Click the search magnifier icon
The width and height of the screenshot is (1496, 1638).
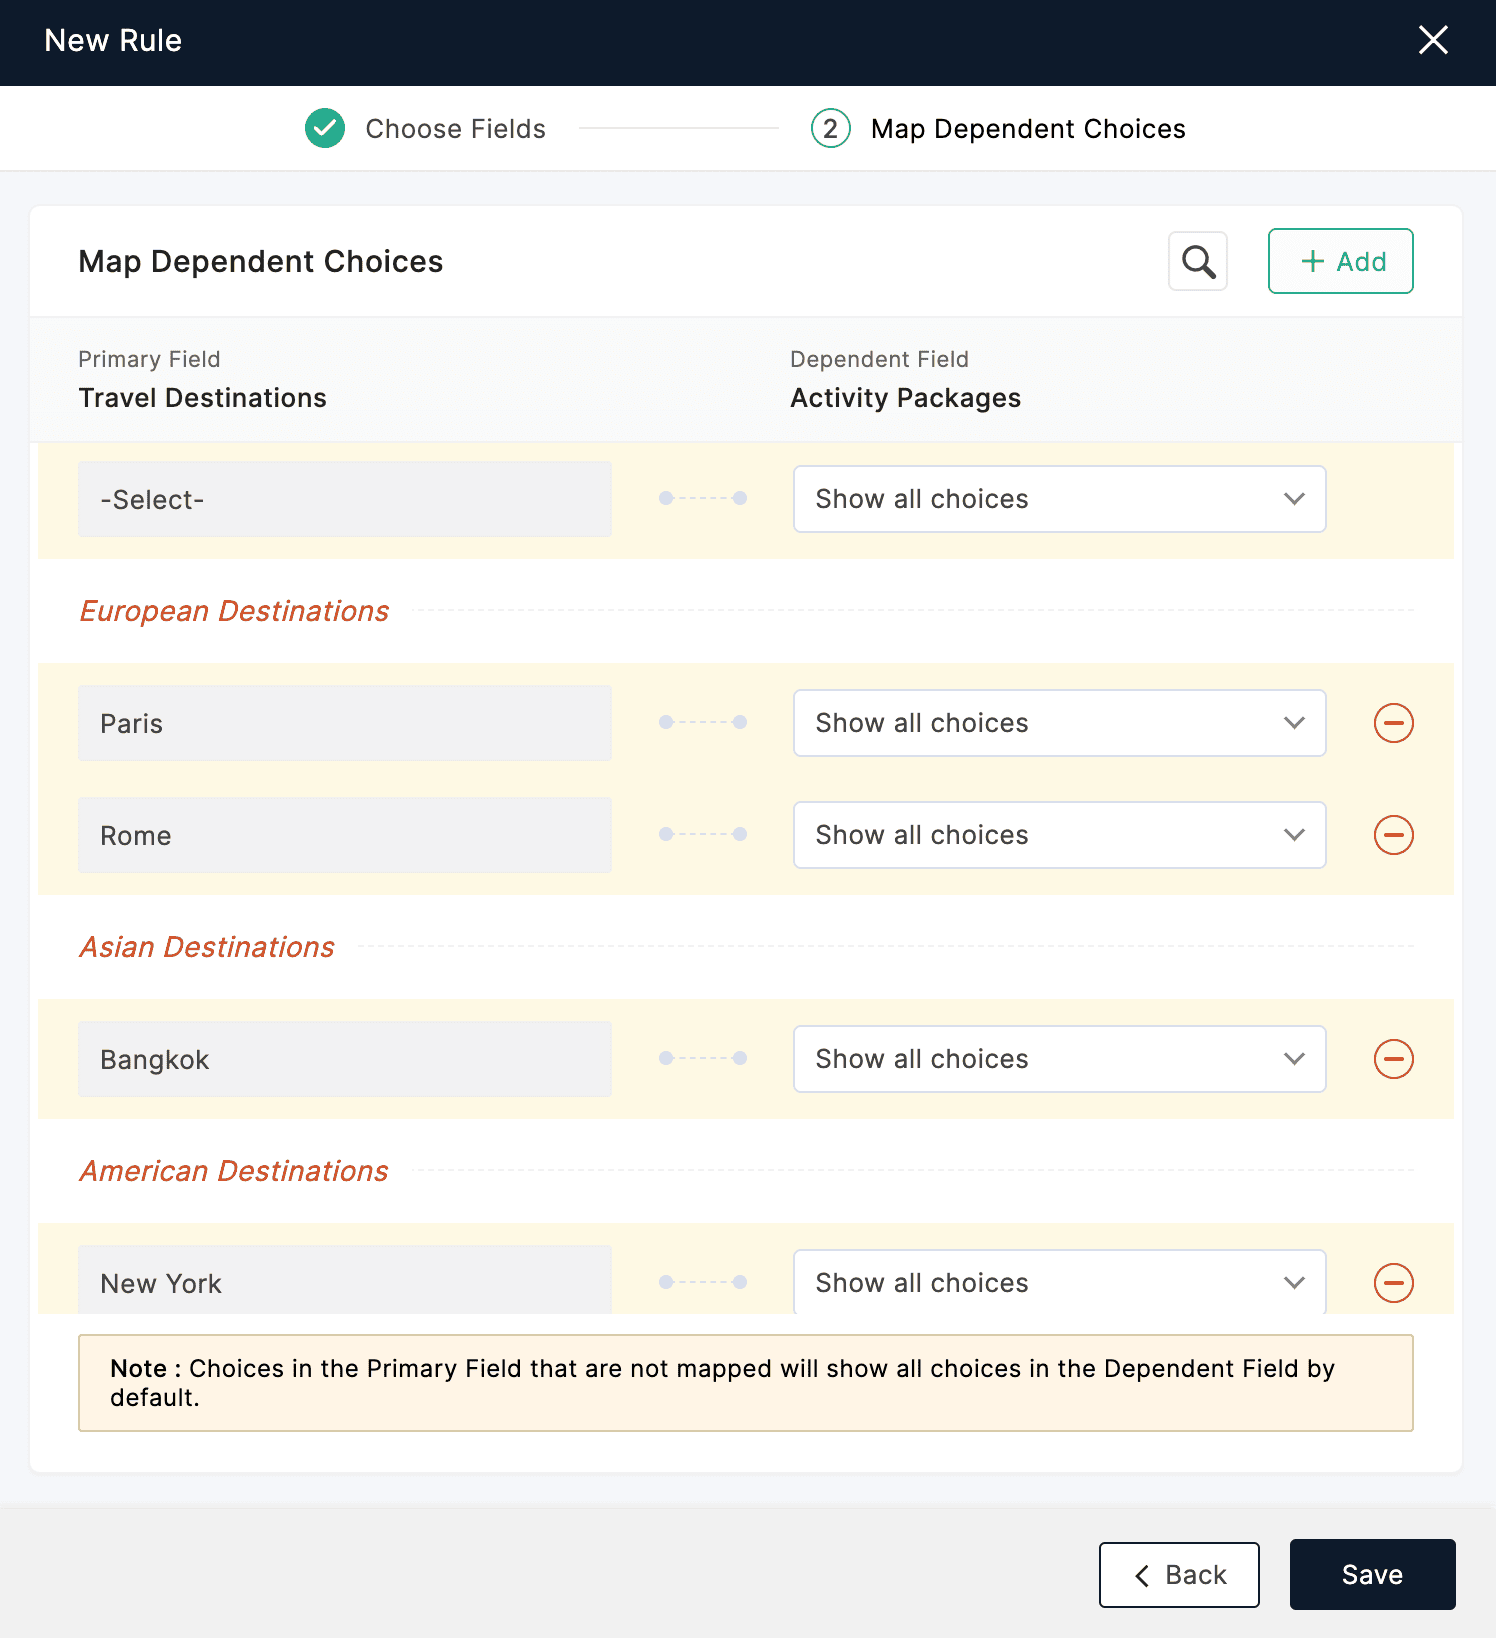tap(1198, 262)
